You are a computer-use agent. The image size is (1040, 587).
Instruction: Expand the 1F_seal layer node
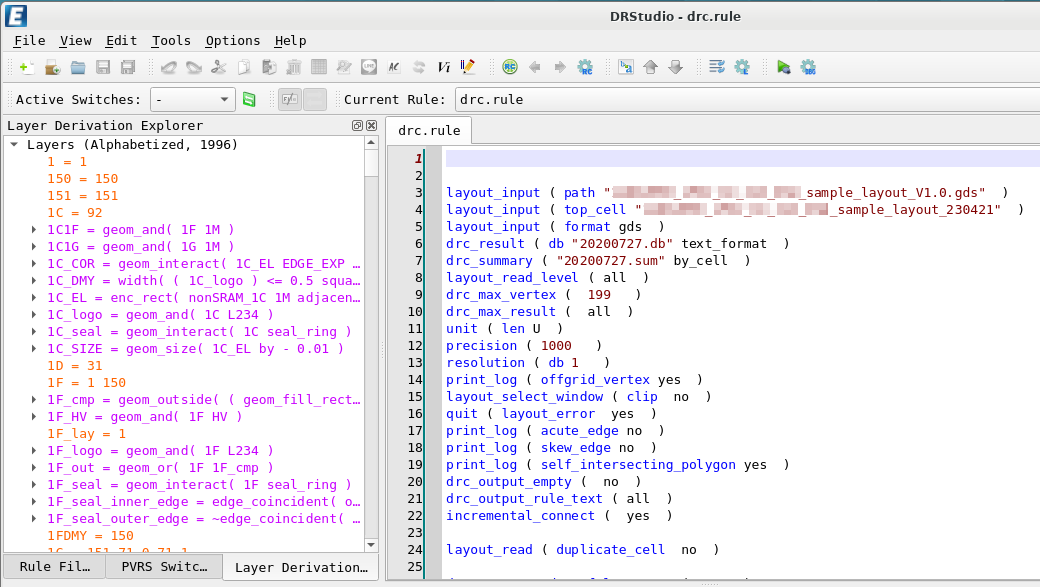click(x=35, y=484)
